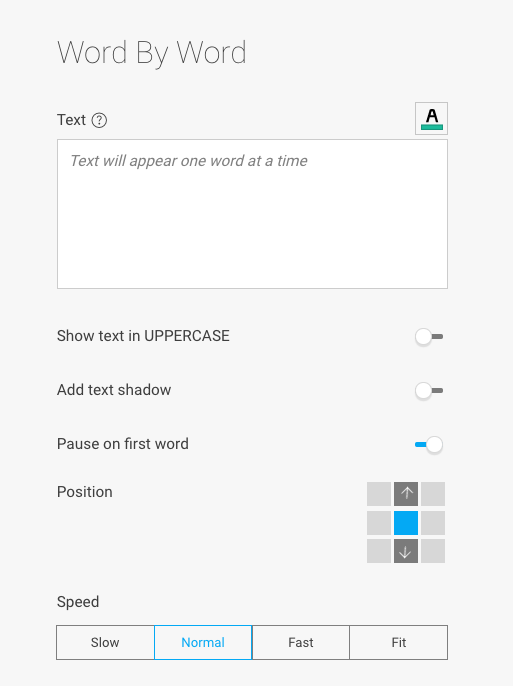Set speed to Slow
Image resolution: width=513 pixels, height=686 pixels.
tap(105, 642)
